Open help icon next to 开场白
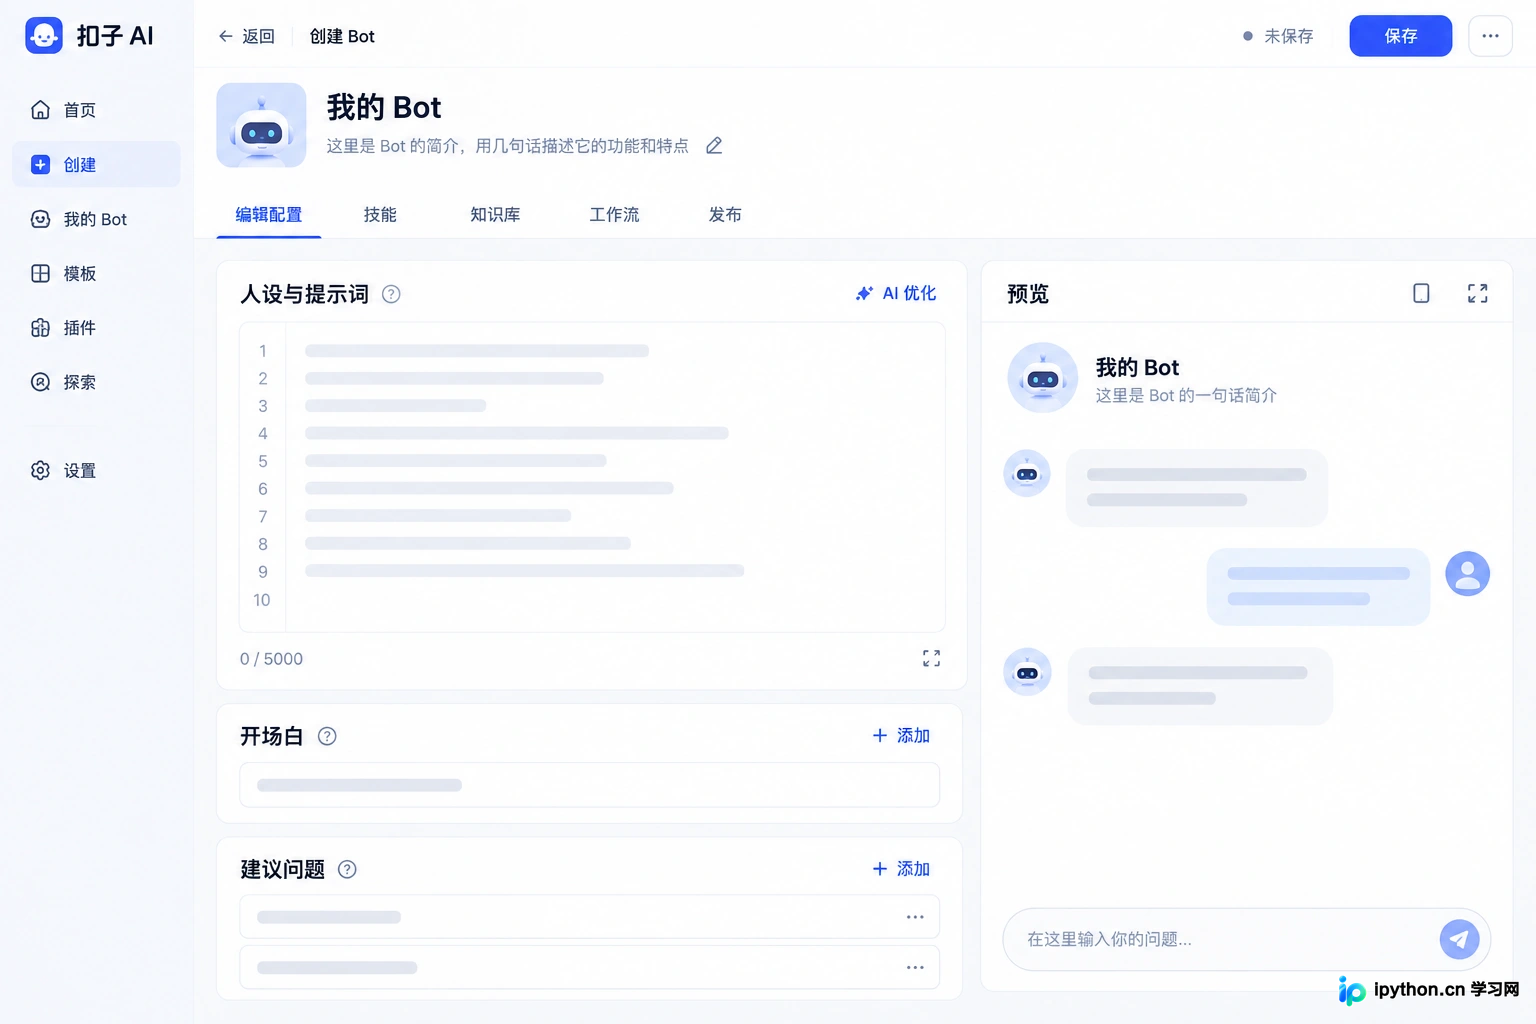This screenshot has height=1024, width=1536. [327, 736]
